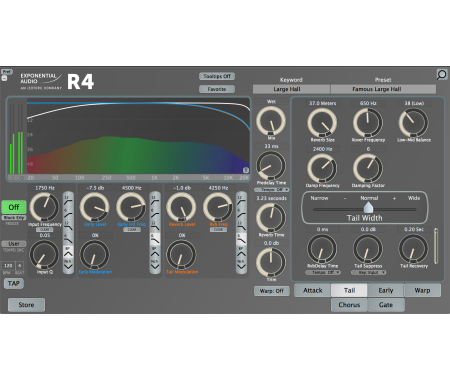Toggle the green Off freeze button
Viewport: 450px width, 380px height.
pyautogui.click(x=14, y=207)
